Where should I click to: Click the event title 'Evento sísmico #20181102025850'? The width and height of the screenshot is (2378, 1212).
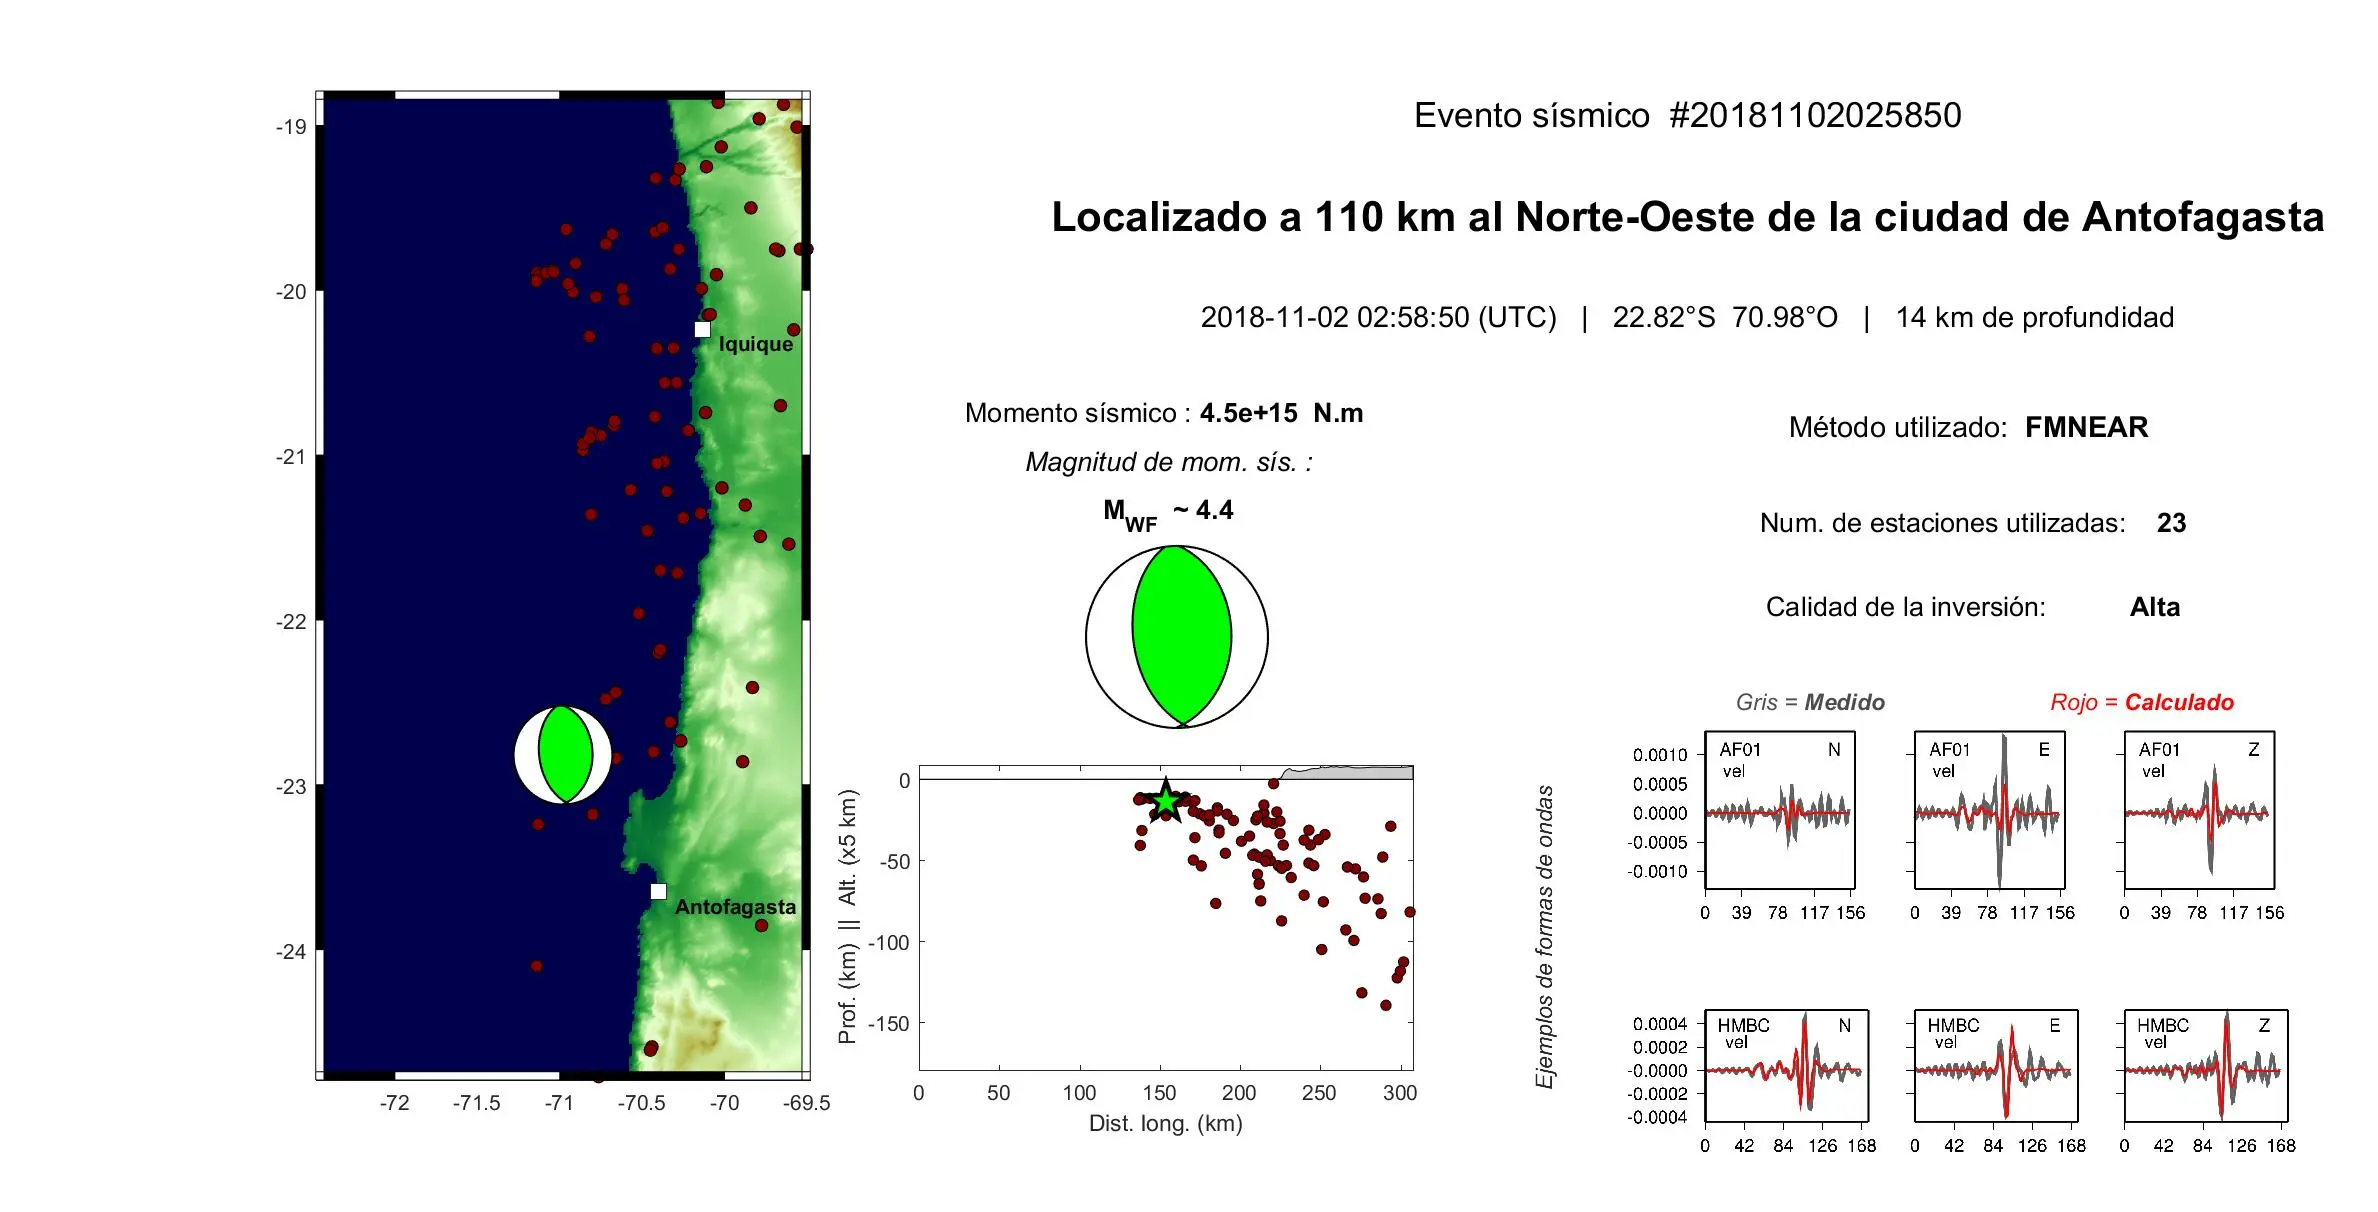point(1687,115)
